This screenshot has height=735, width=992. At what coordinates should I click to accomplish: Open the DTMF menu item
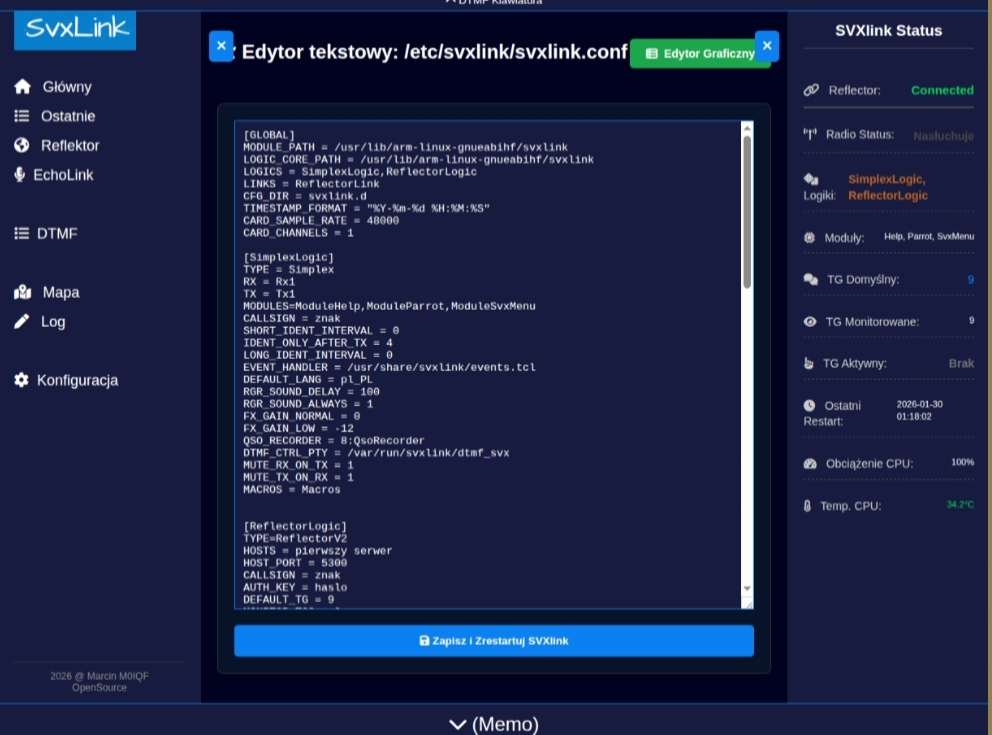[x=57, y=233]
